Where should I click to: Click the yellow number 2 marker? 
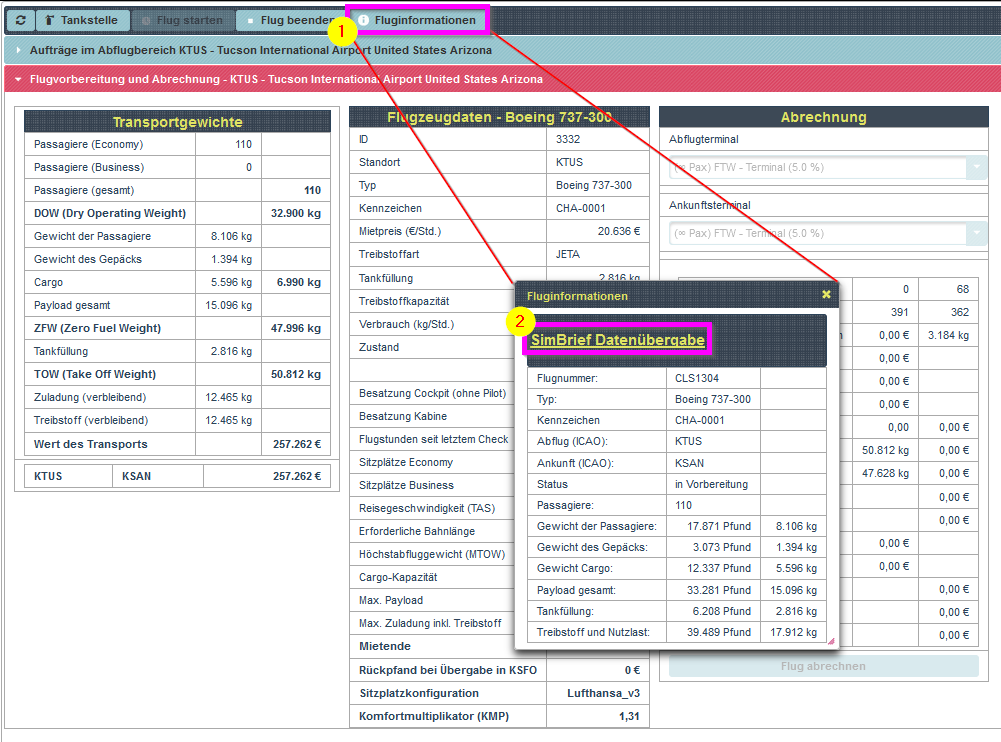[519, 322]
